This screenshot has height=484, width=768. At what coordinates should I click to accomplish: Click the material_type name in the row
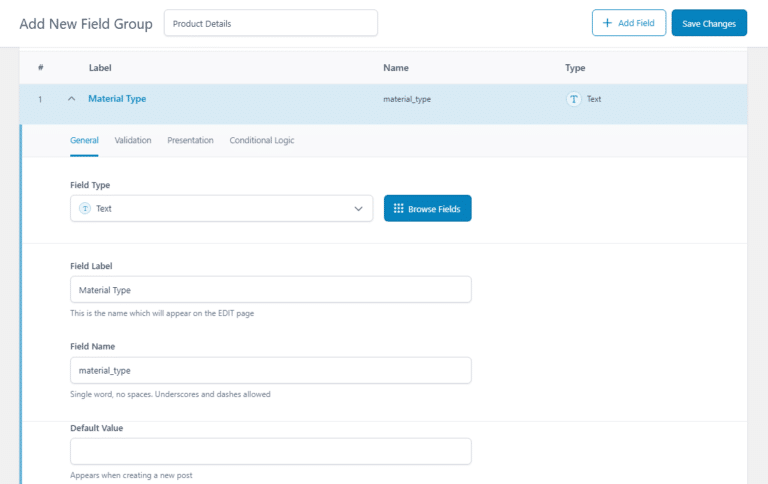[407, 100]
